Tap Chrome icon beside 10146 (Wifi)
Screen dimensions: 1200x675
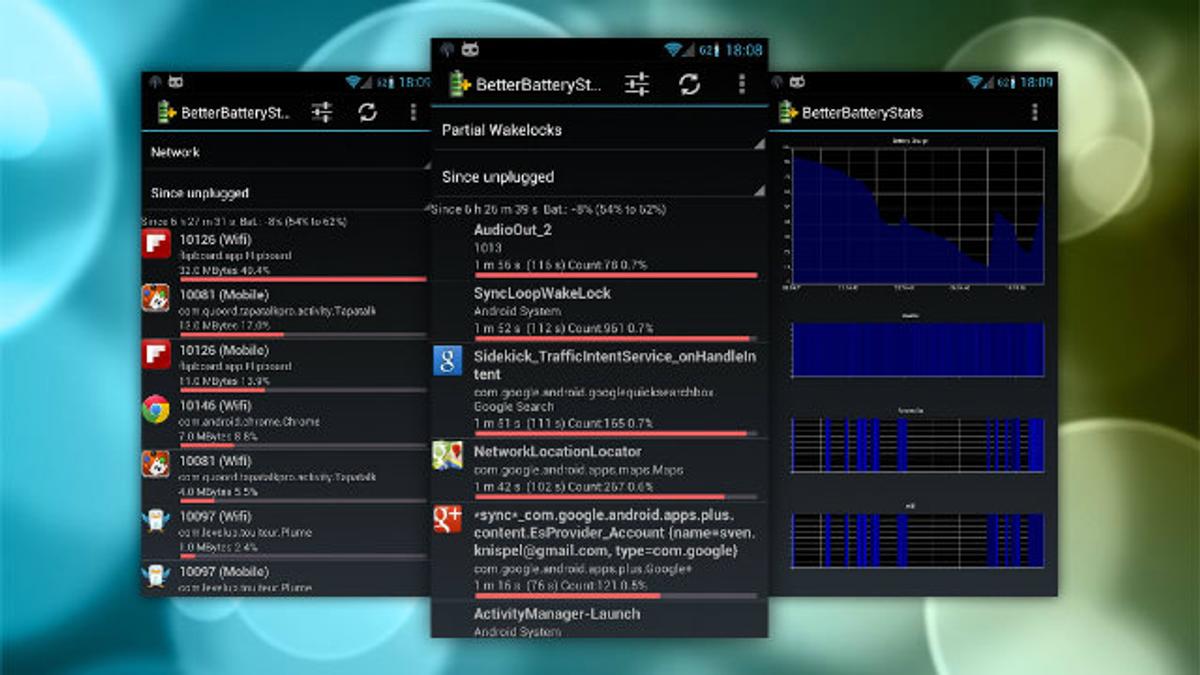pyautogui.click(x=155, y=409)
